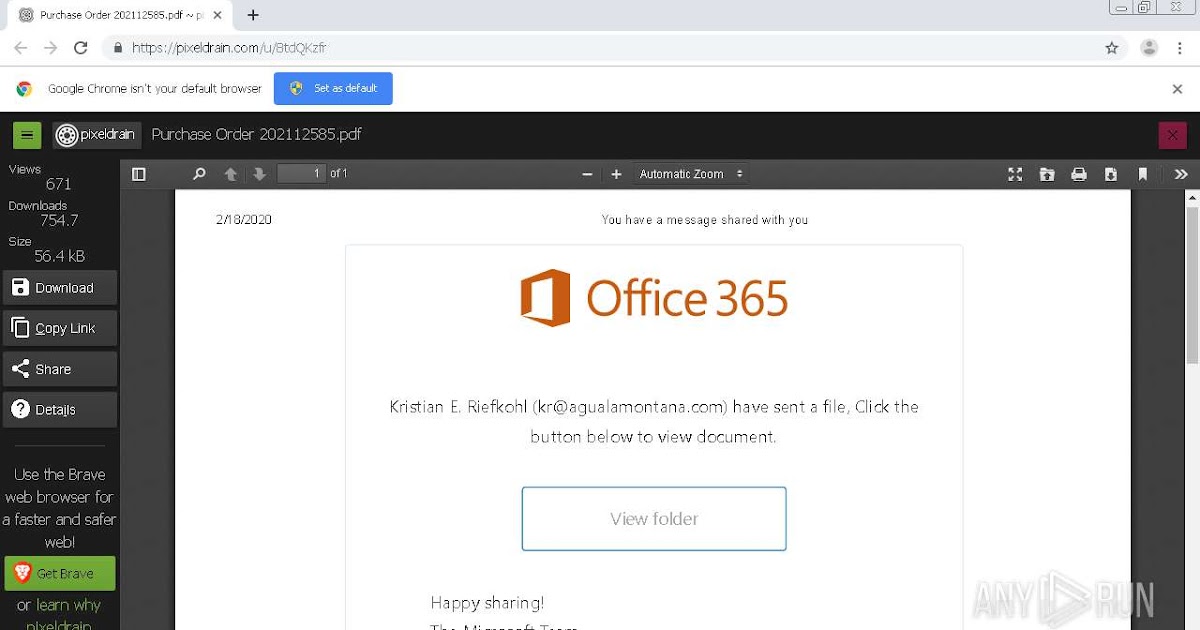Screen dimensions: 1200x630
Task: Click the Copy Link button
Action: 60,328
